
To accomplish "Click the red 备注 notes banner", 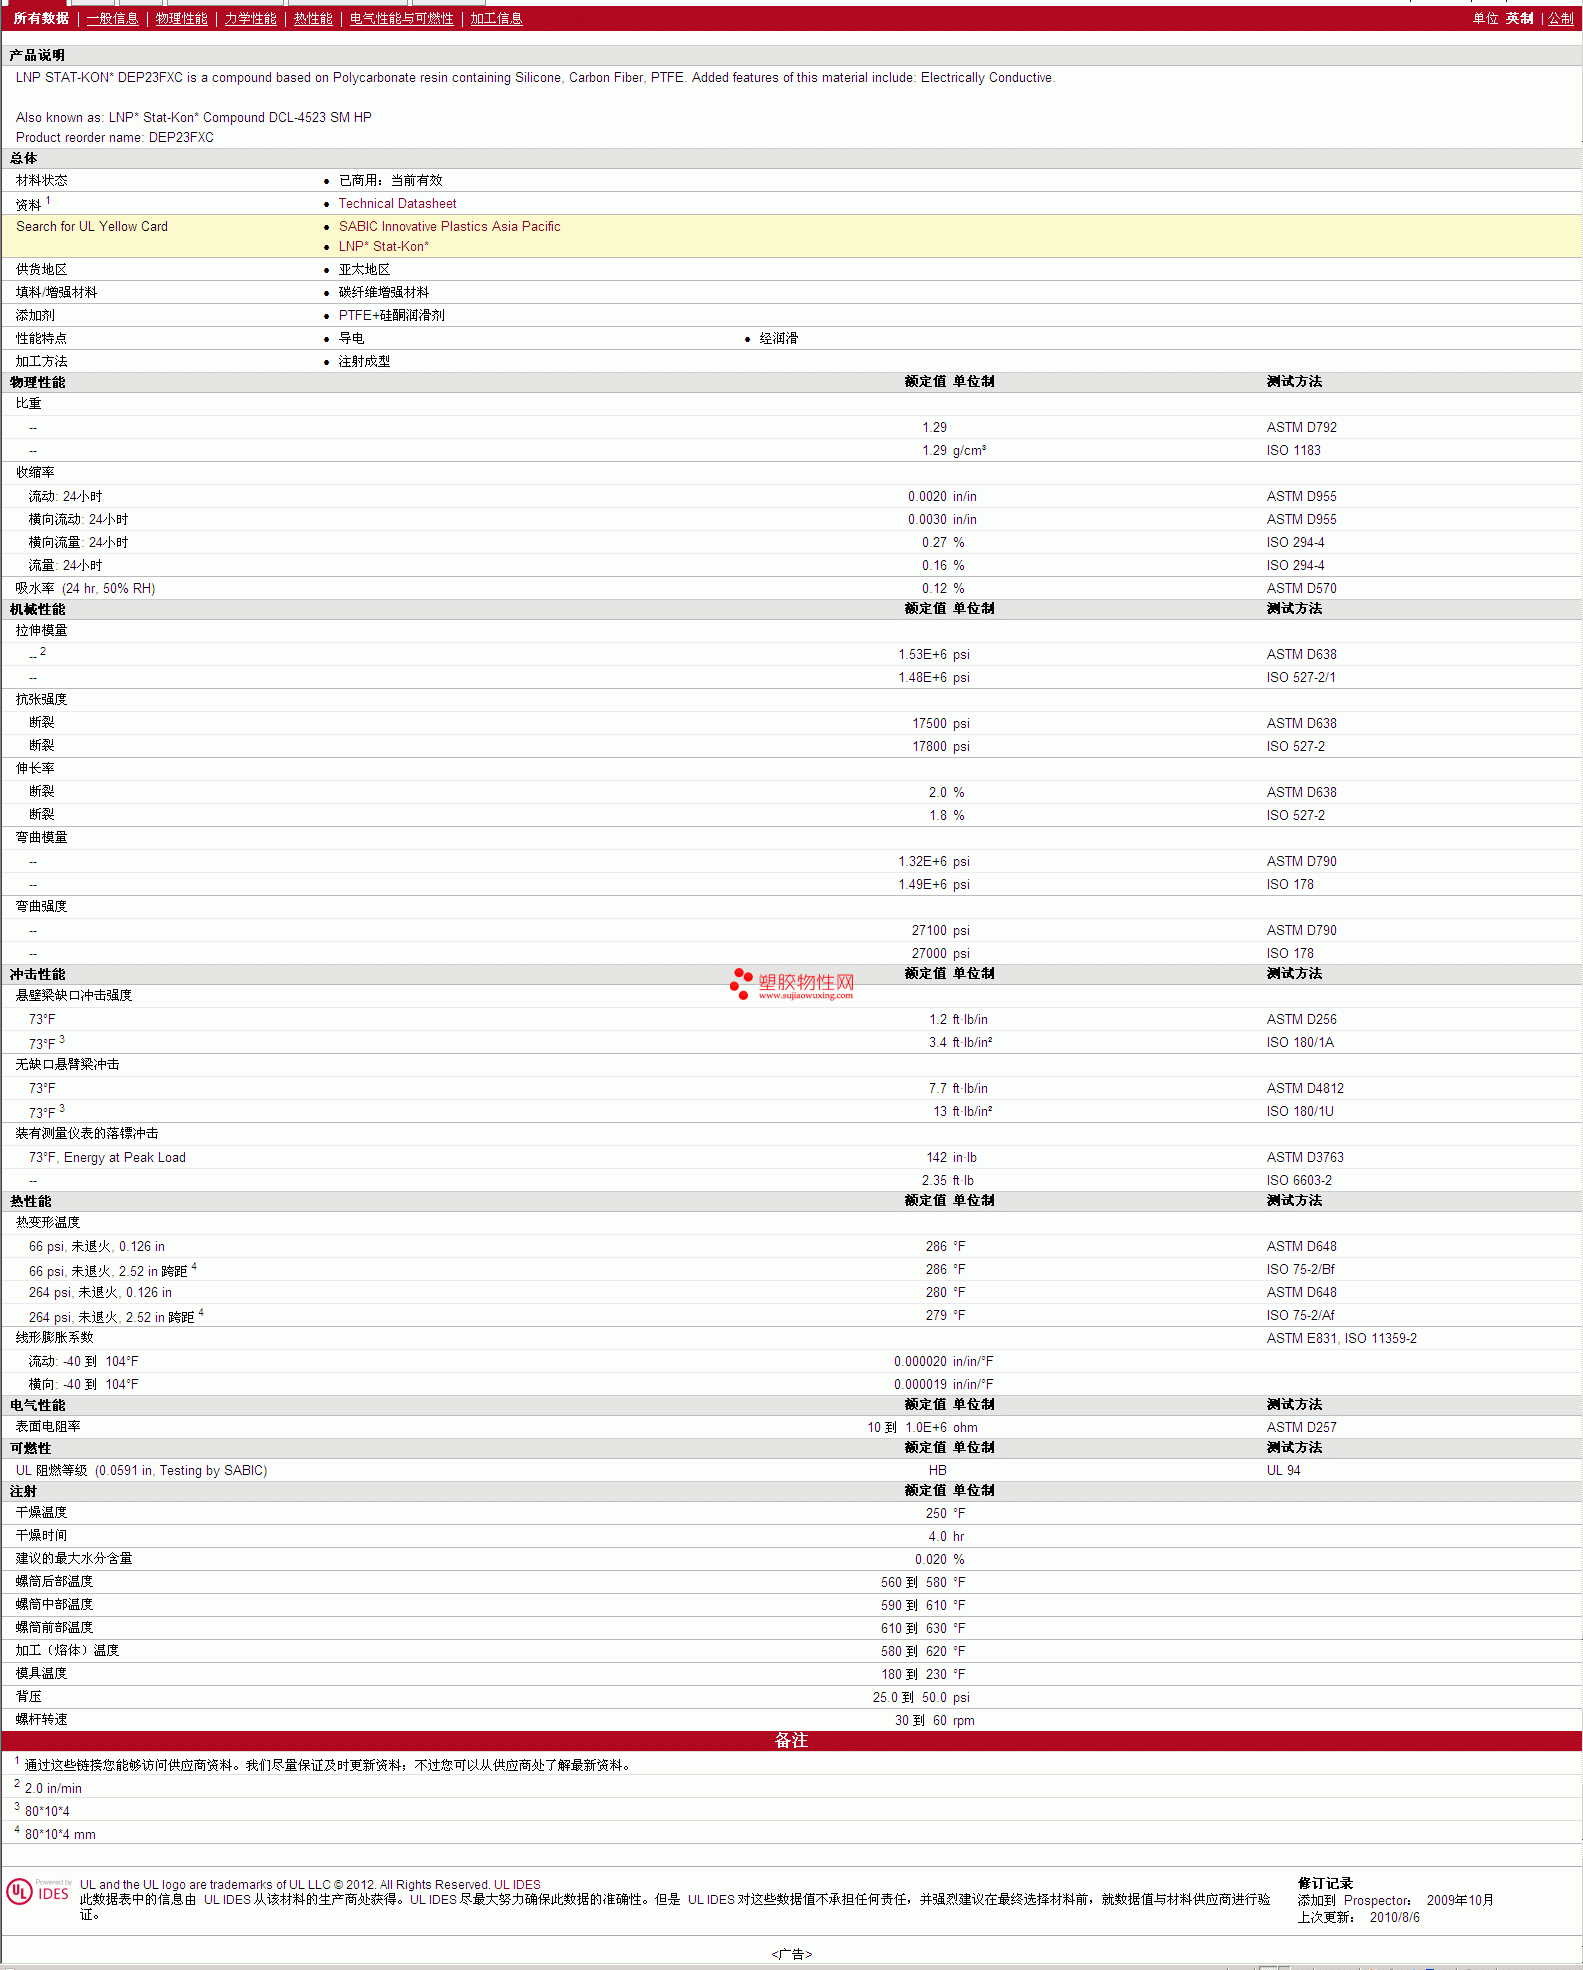I will (x=791, y=1740).
